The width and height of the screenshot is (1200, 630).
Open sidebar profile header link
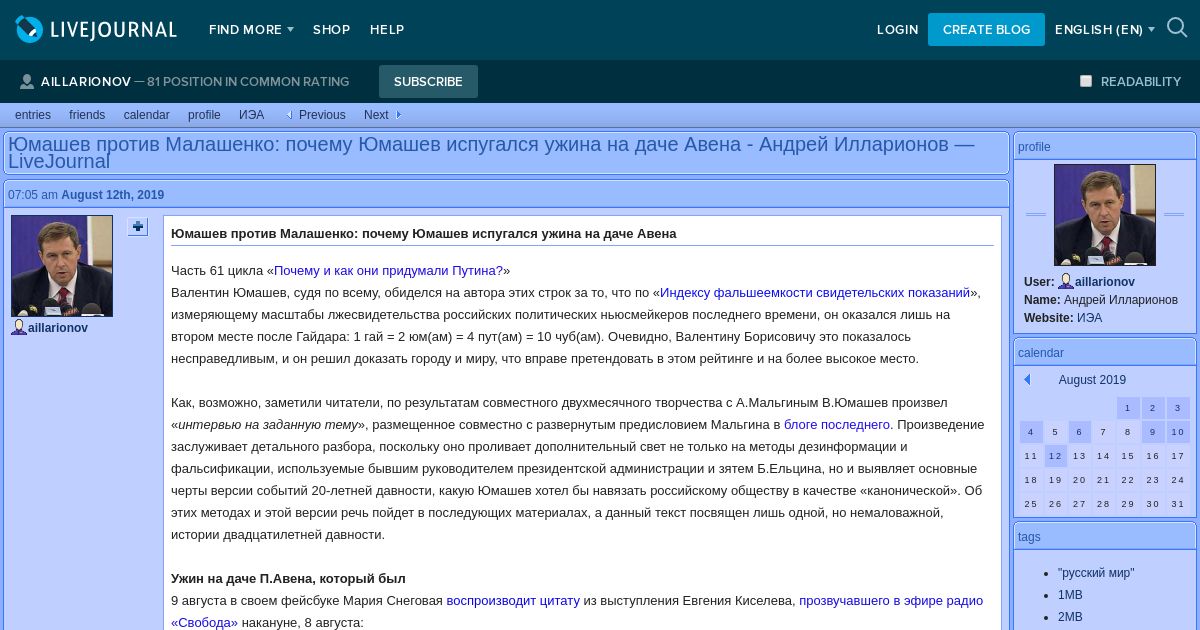(1034, 147)
